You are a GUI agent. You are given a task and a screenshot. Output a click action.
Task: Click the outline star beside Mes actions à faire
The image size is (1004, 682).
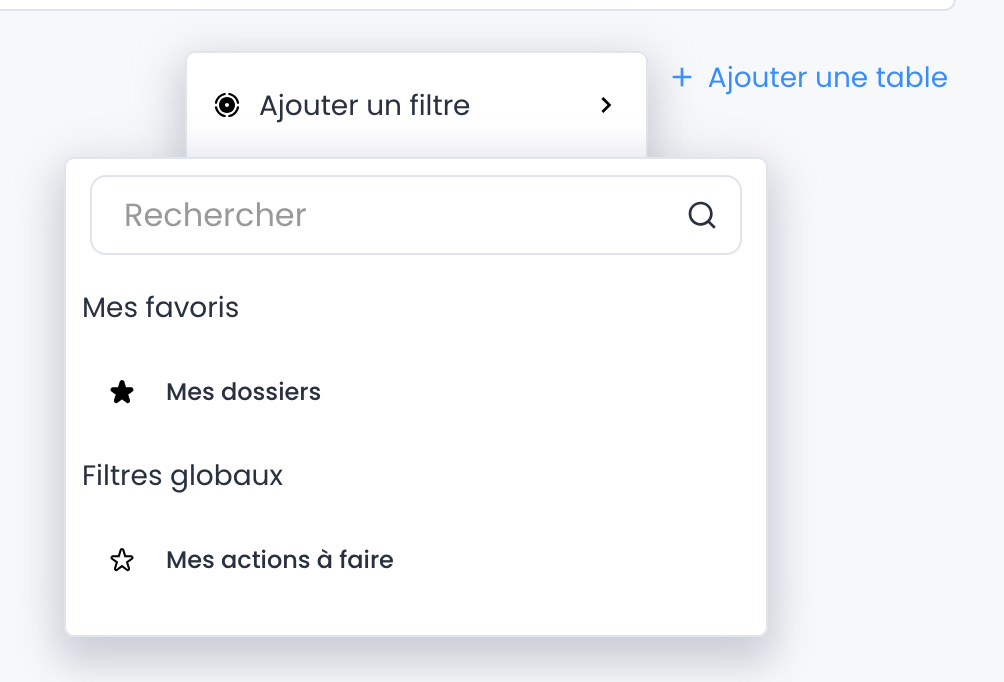(122, 560)
